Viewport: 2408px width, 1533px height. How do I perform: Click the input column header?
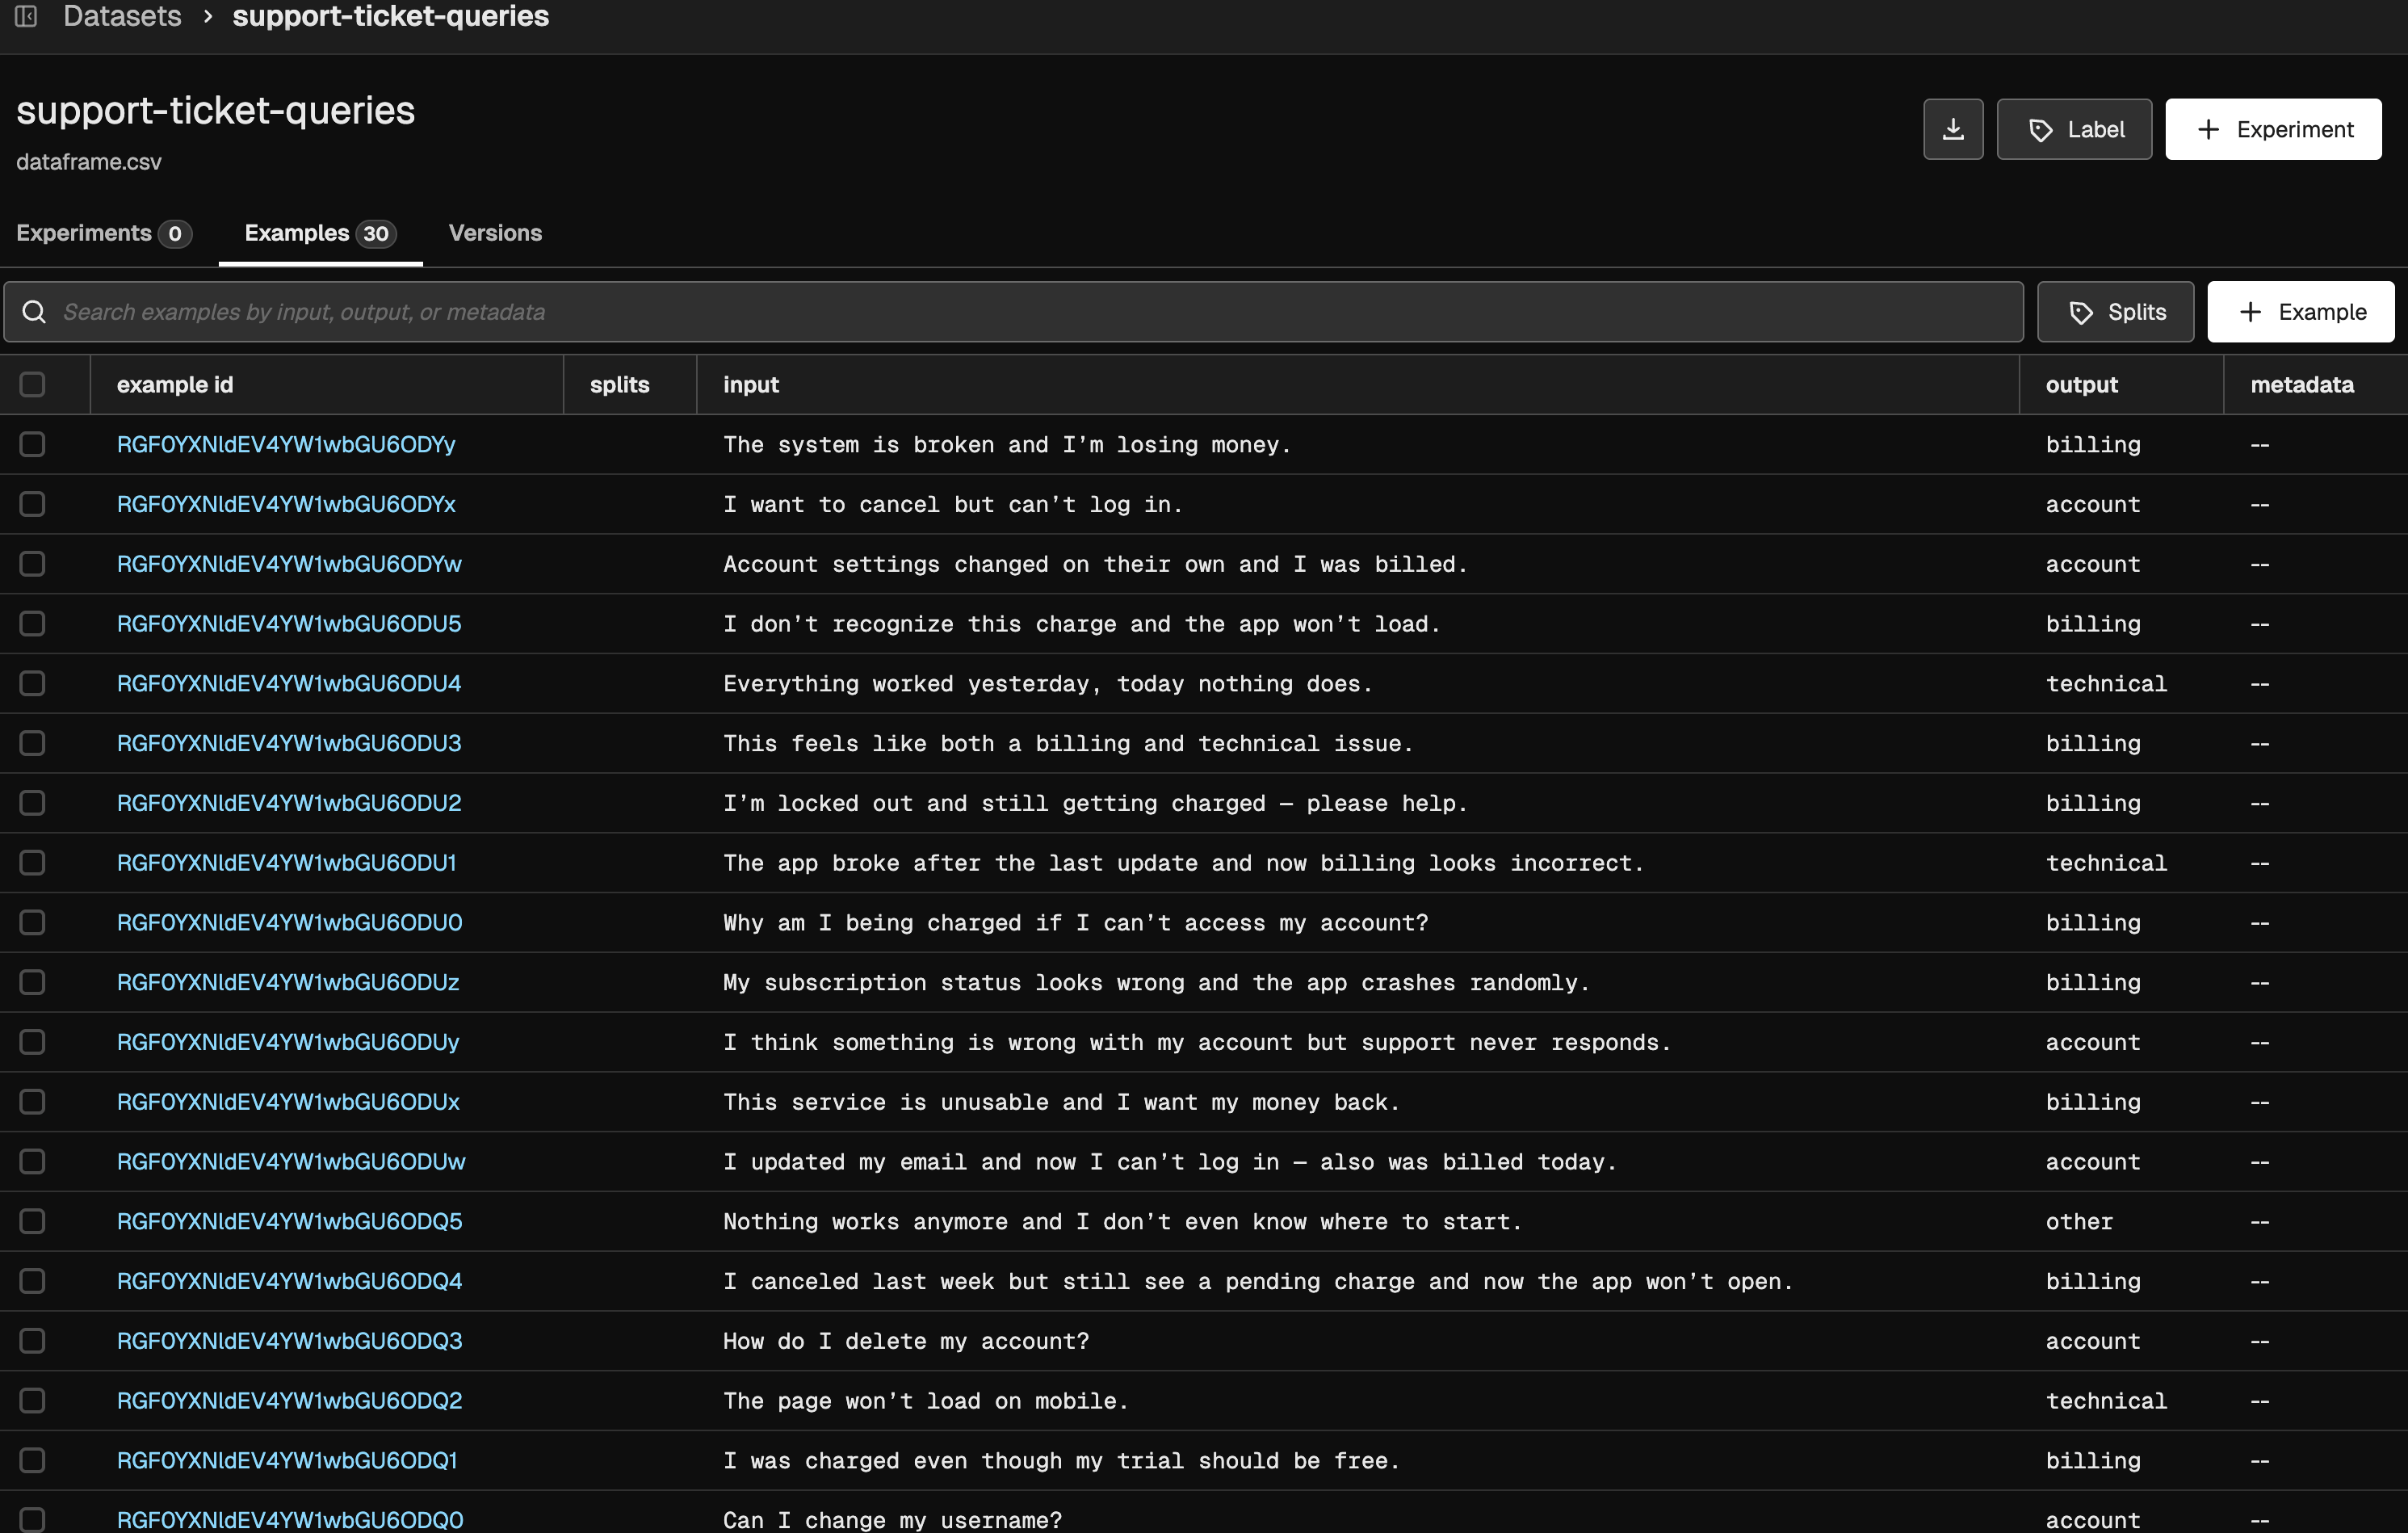751,384
